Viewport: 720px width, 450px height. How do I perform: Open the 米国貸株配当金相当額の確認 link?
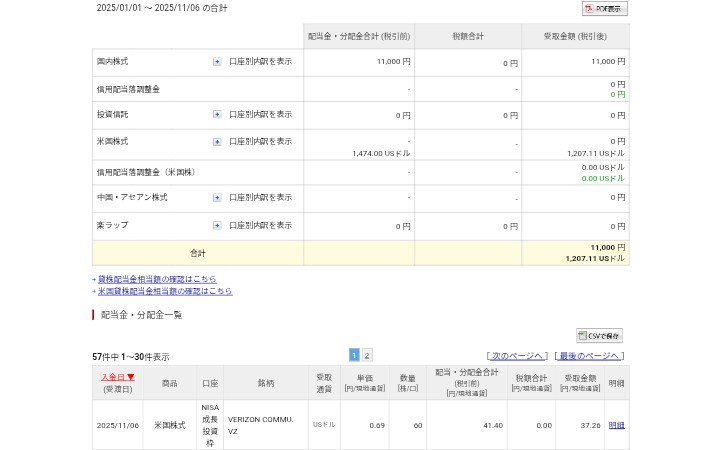click(165, 291)
